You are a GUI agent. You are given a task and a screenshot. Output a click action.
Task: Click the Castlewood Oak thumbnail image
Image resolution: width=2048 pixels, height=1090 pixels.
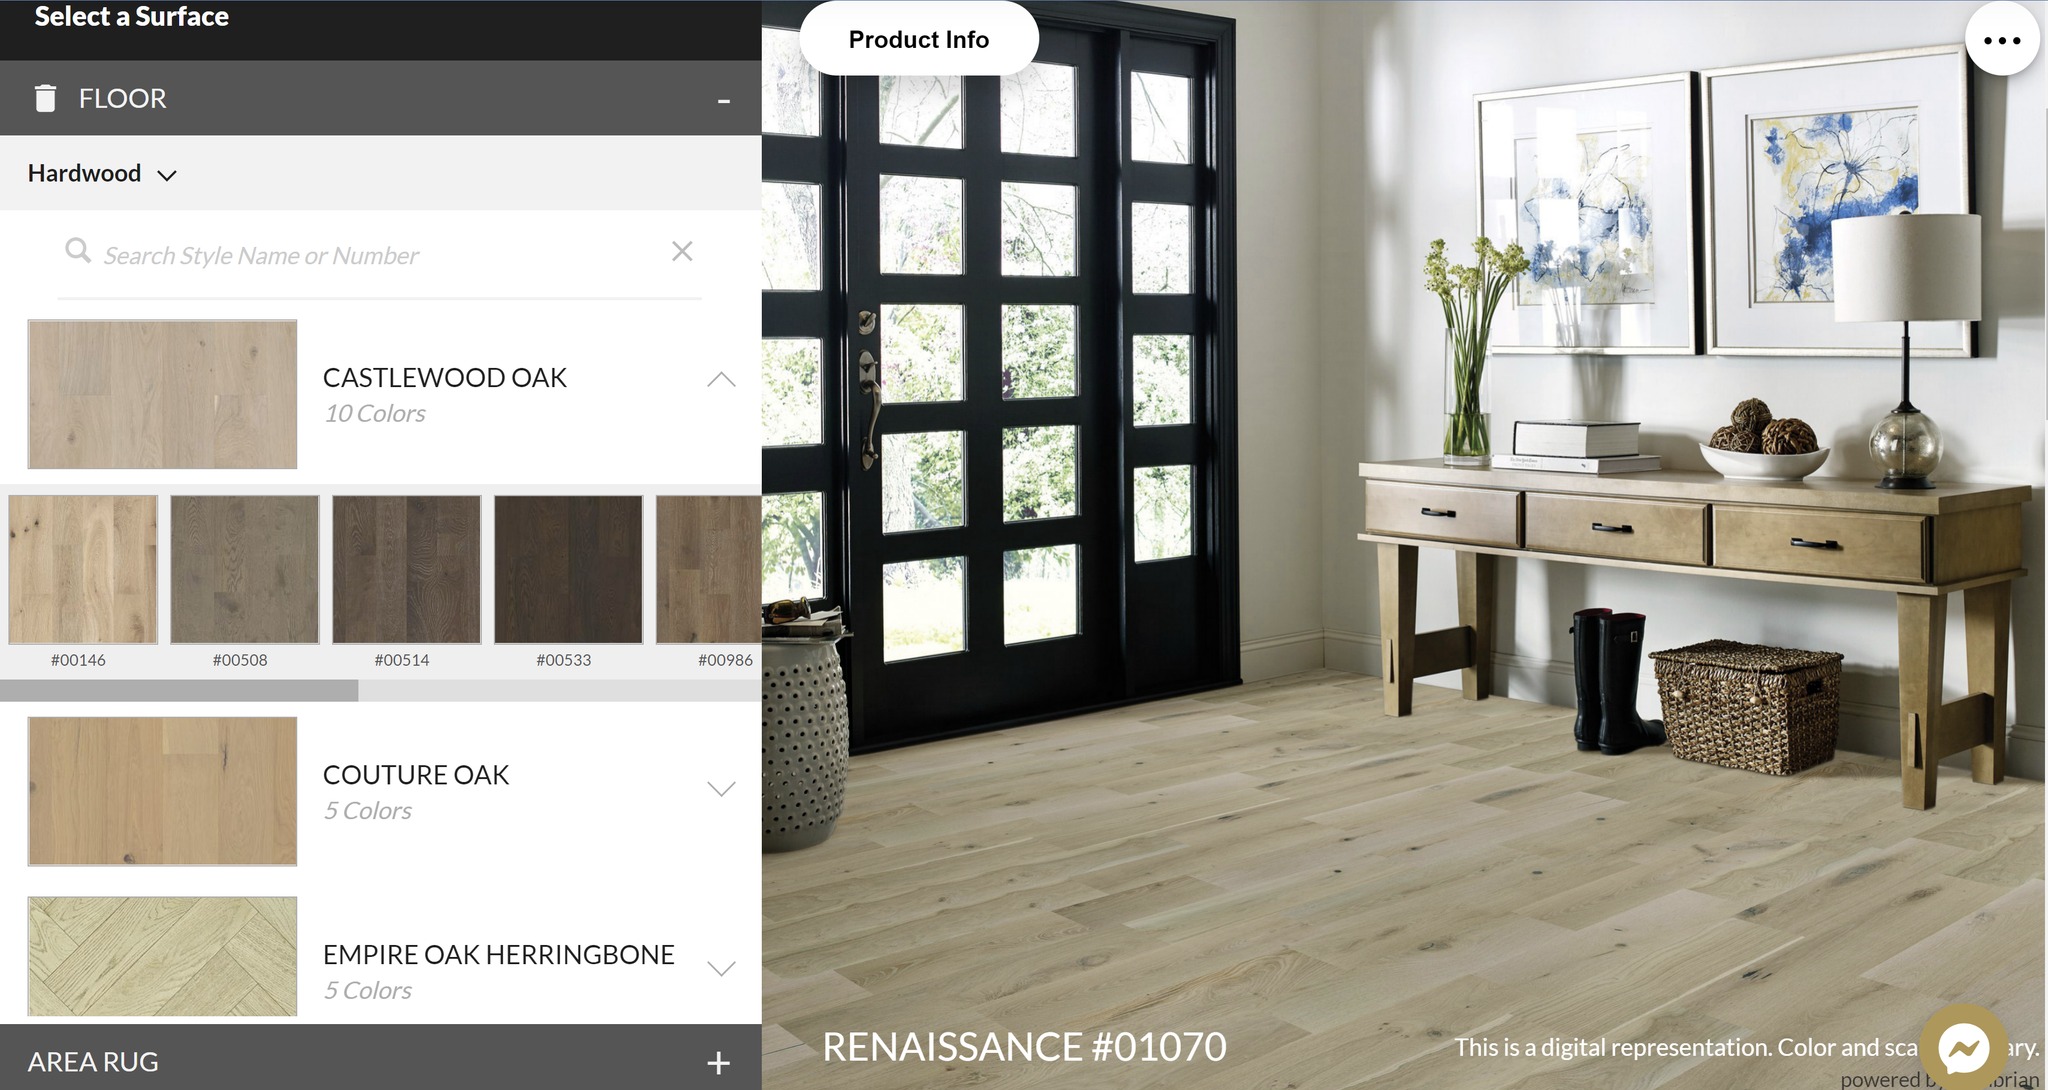163,394
